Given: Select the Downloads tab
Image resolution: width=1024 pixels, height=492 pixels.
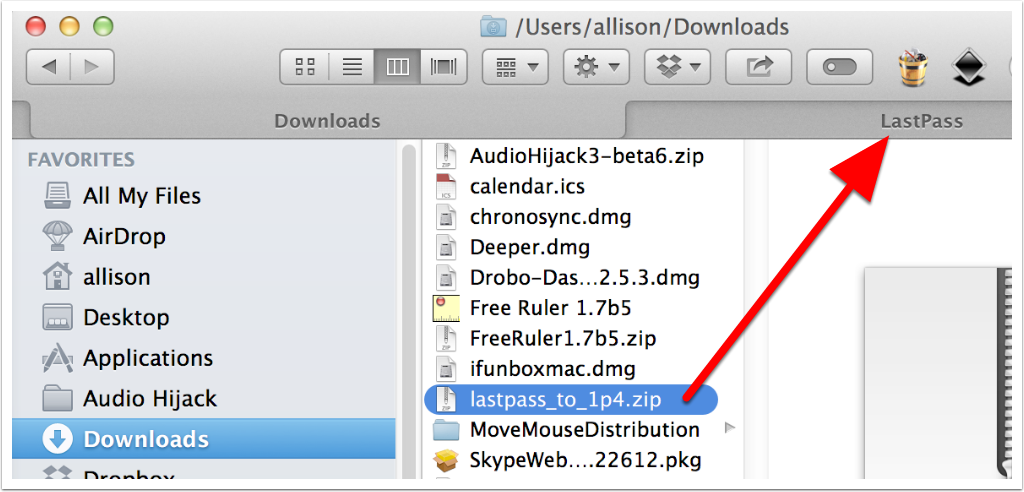Looking at the screenshot, I should [327, 121].
